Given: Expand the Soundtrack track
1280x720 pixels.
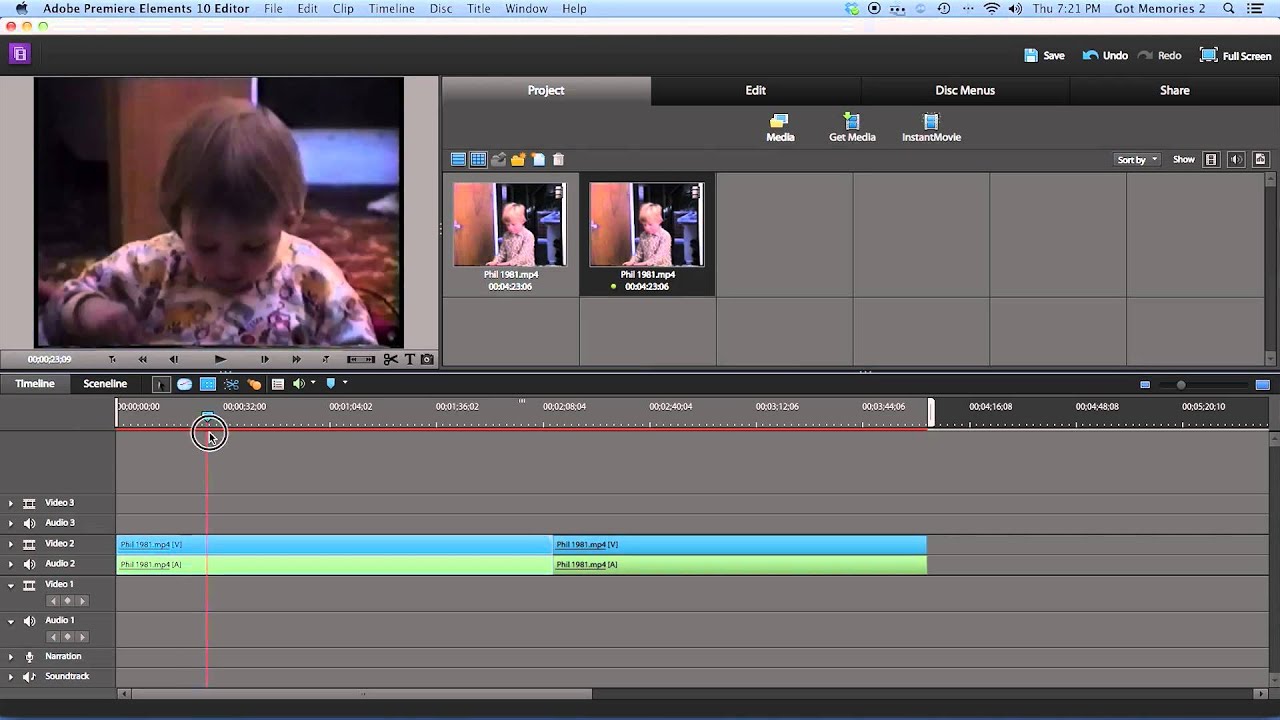Looking at the screenshot, I should click(11, 677).
